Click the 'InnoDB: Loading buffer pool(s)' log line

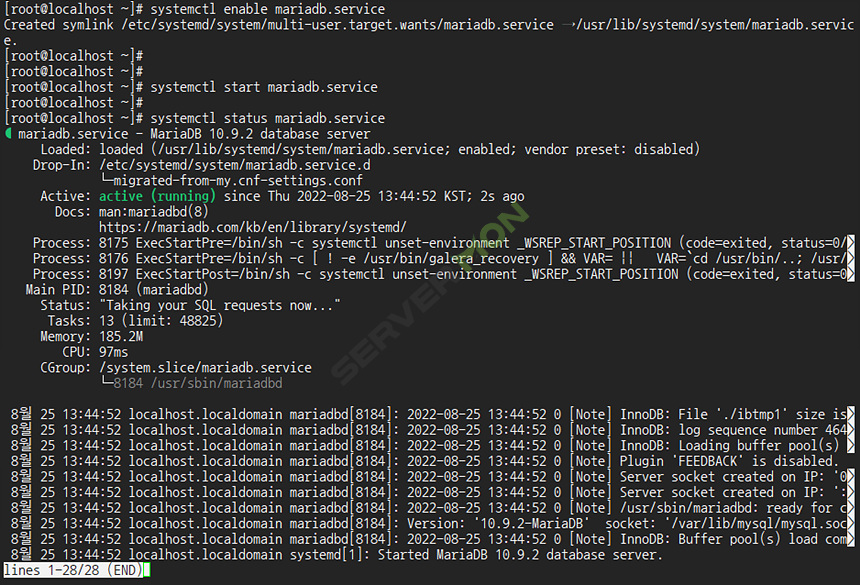pos(432,446)
